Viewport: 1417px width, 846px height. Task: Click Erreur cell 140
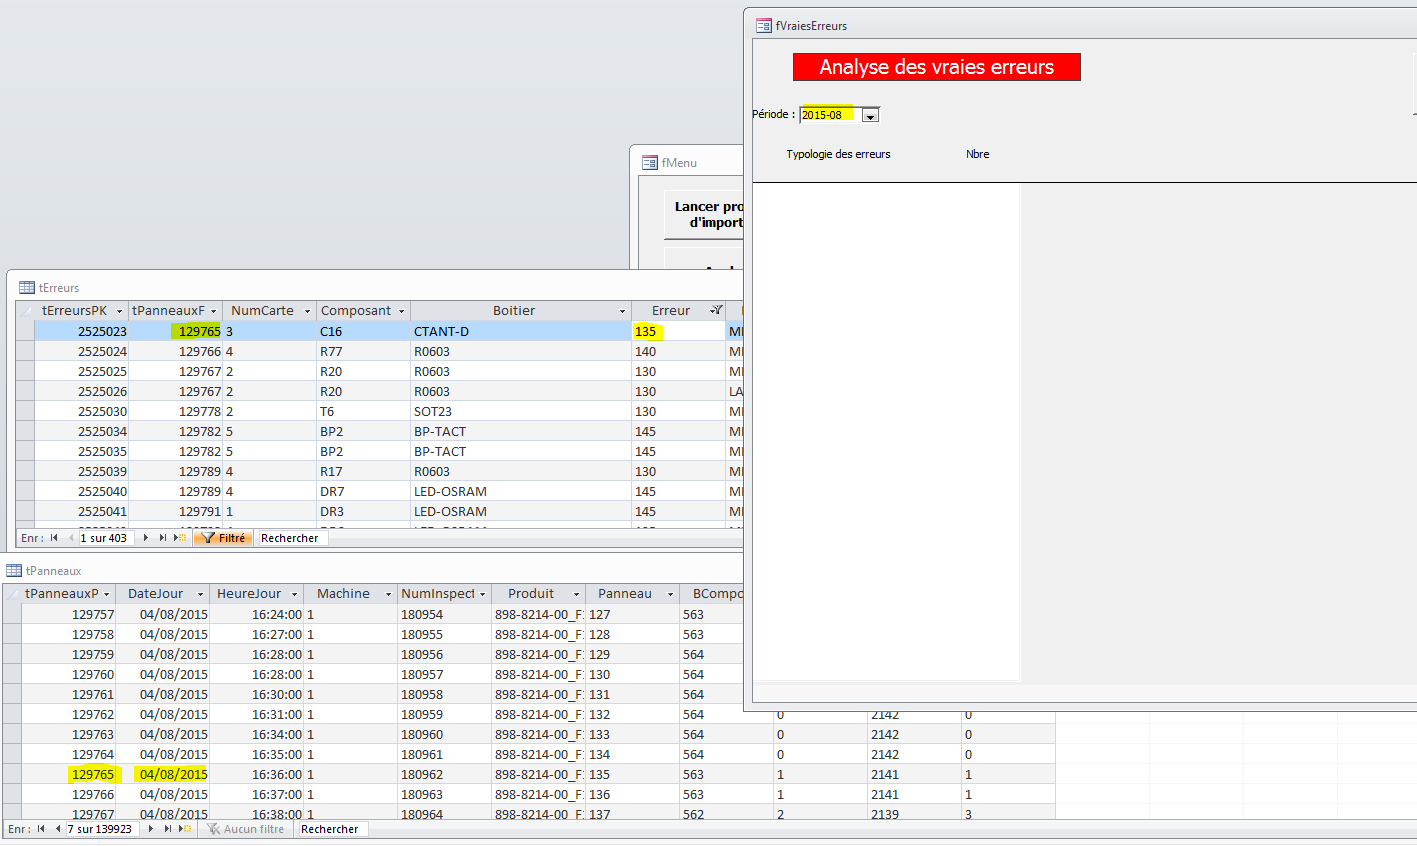coord(678,352)
